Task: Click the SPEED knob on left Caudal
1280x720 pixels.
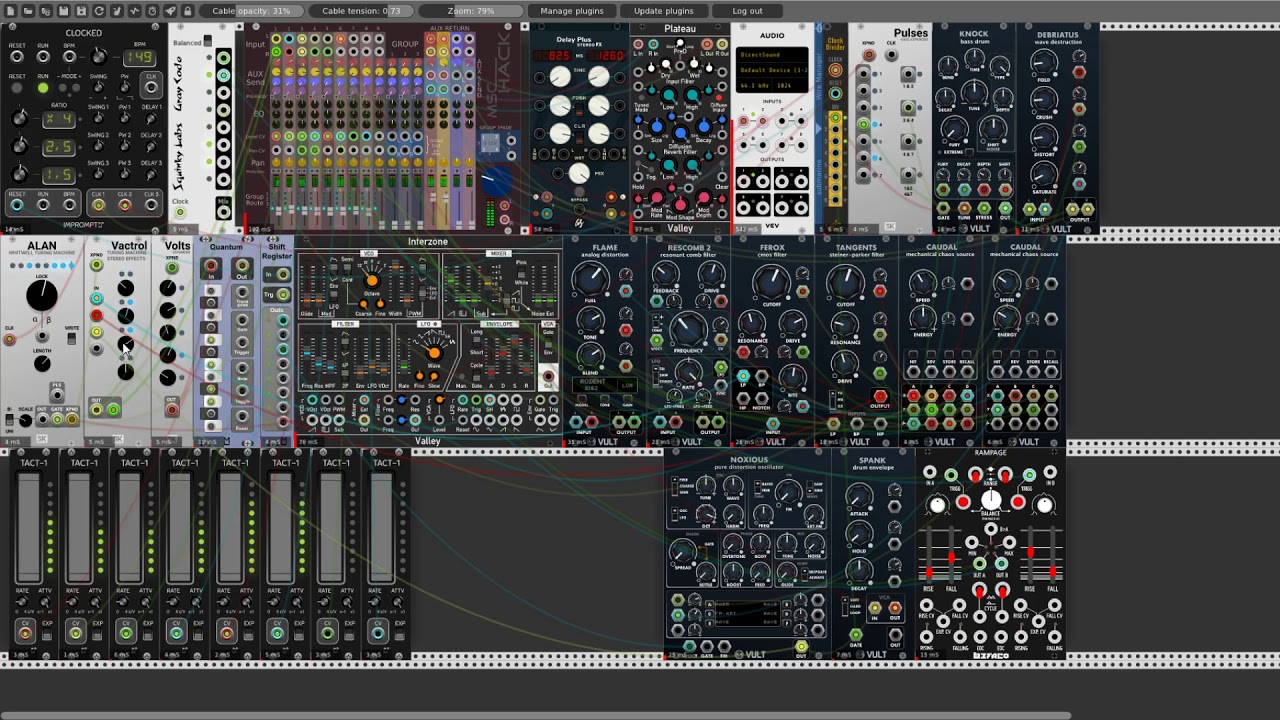Action: (x=925, y=283)
